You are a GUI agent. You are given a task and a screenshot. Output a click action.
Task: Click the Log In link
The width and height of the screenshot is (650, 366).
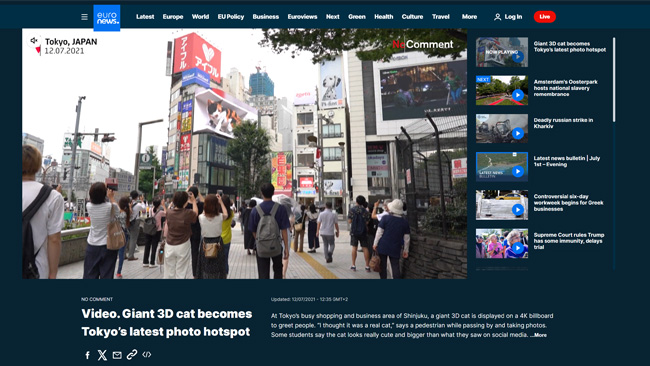(513, 17)
